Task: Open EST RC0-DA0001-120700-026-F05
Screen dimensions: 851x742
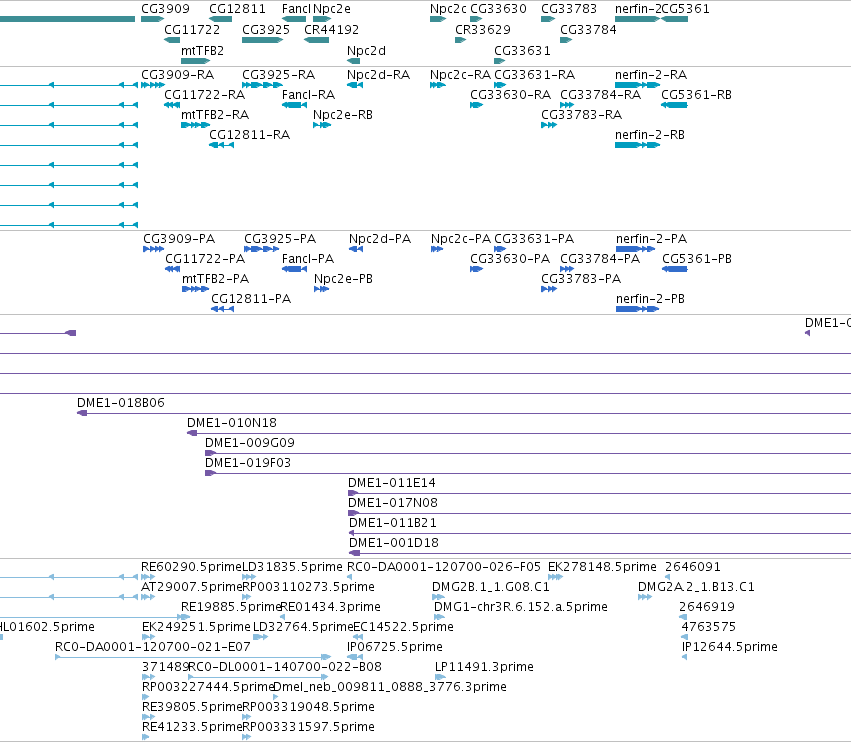Action: (x=350, y=577)
